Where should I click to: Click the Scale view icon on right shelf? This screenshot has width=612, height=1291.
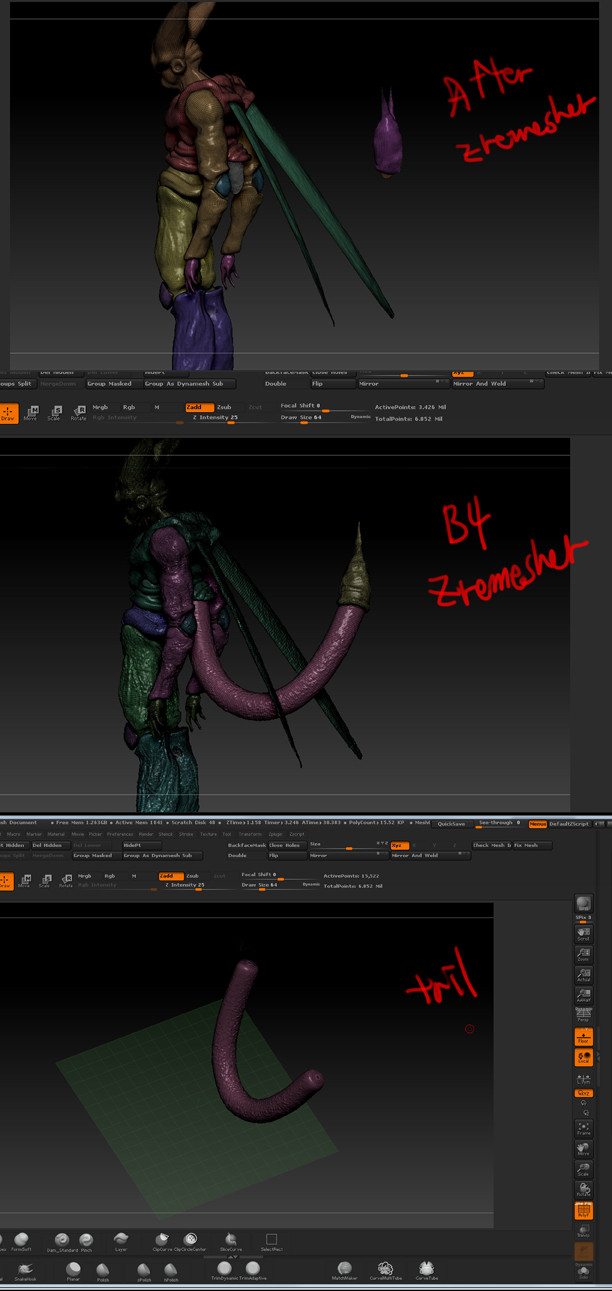583,1170
